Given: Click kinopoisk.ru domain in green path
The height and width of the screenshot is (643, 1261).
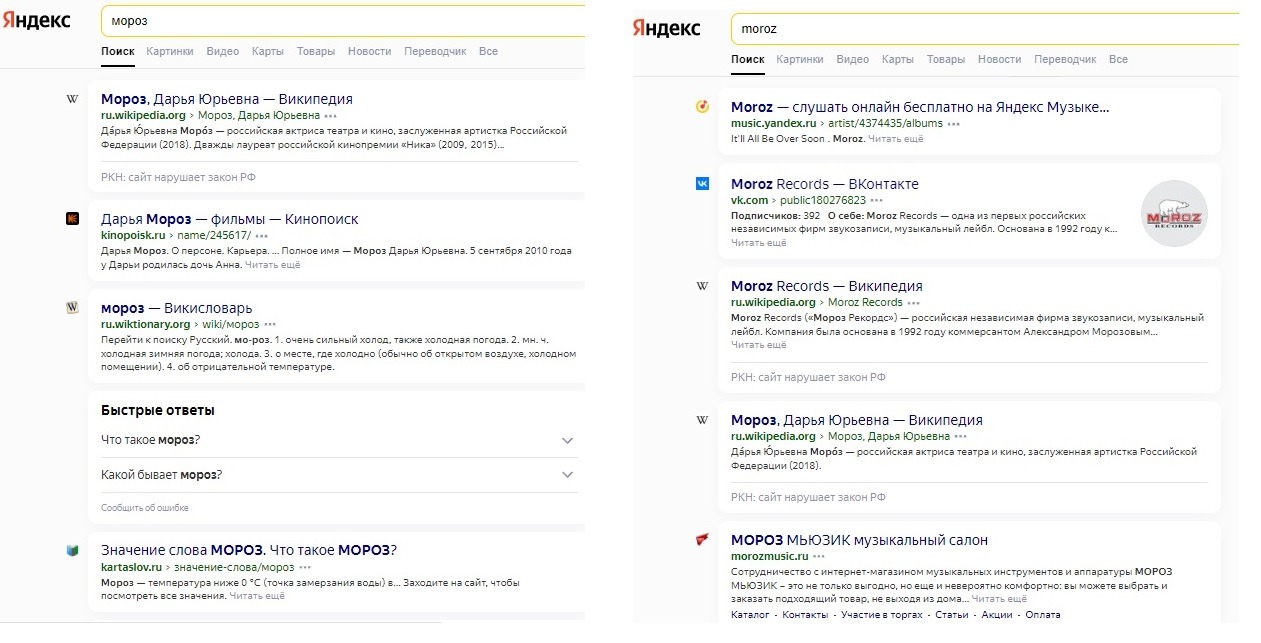Looking at the screenshot, I should pyautogui.click(x=133, y=235).
